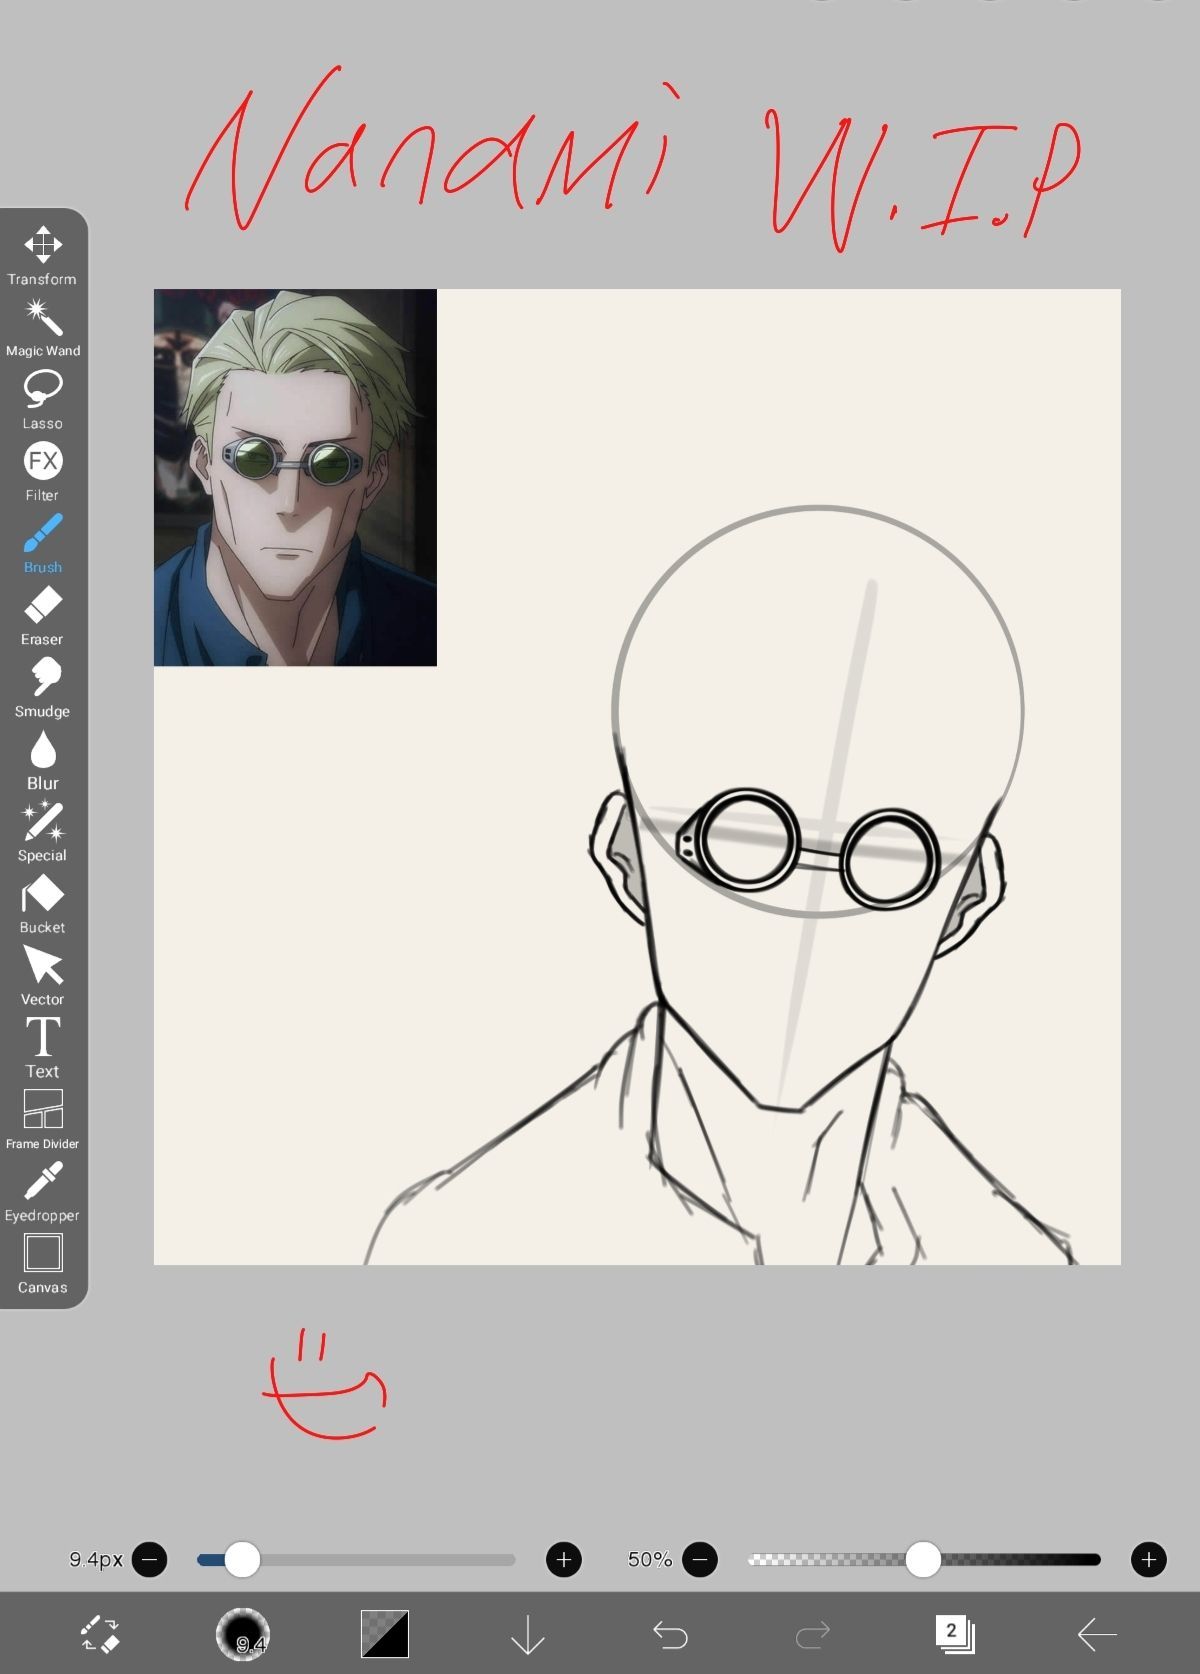Open the Frame Divider tool

42,1119
